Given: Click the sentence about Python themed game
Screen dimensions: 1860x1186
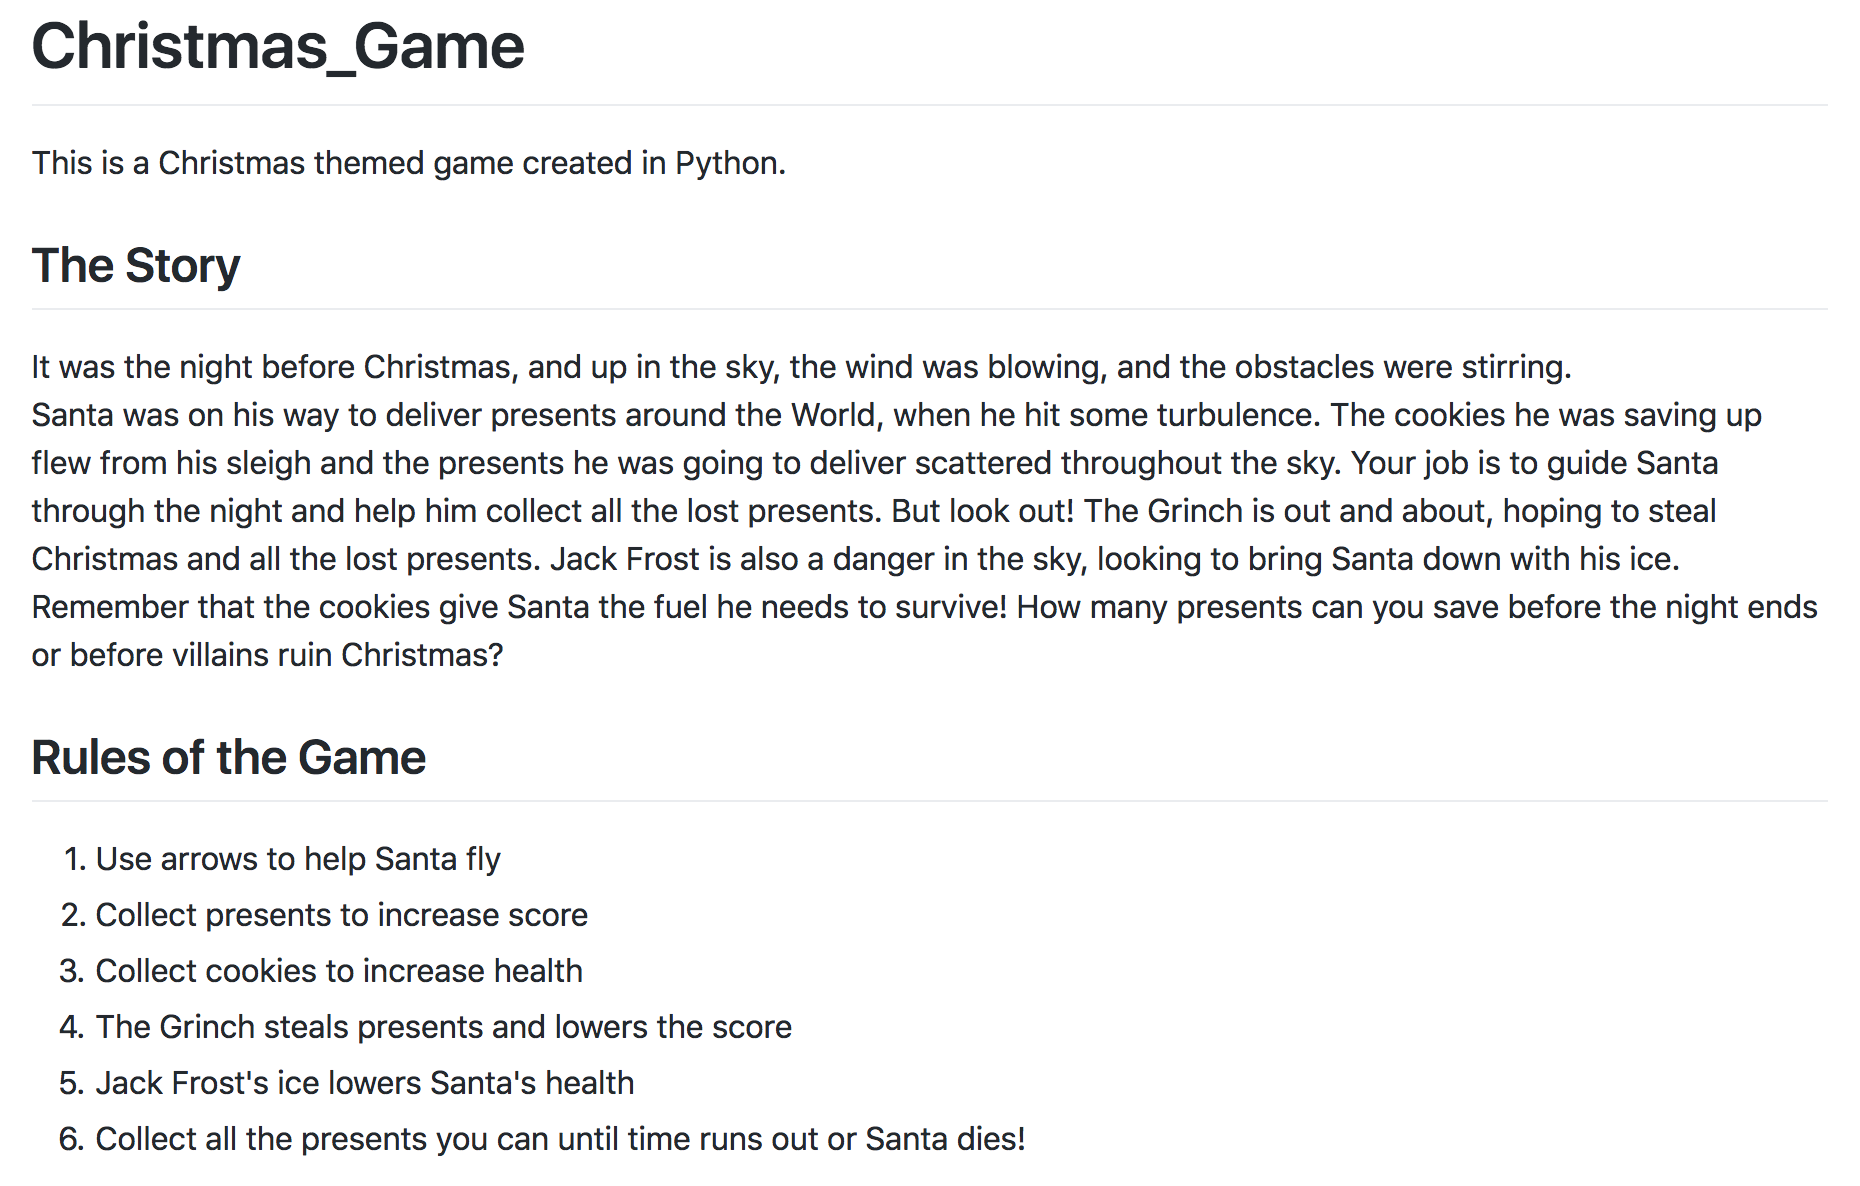Looking at the screenshot, I should click(409, 163).
